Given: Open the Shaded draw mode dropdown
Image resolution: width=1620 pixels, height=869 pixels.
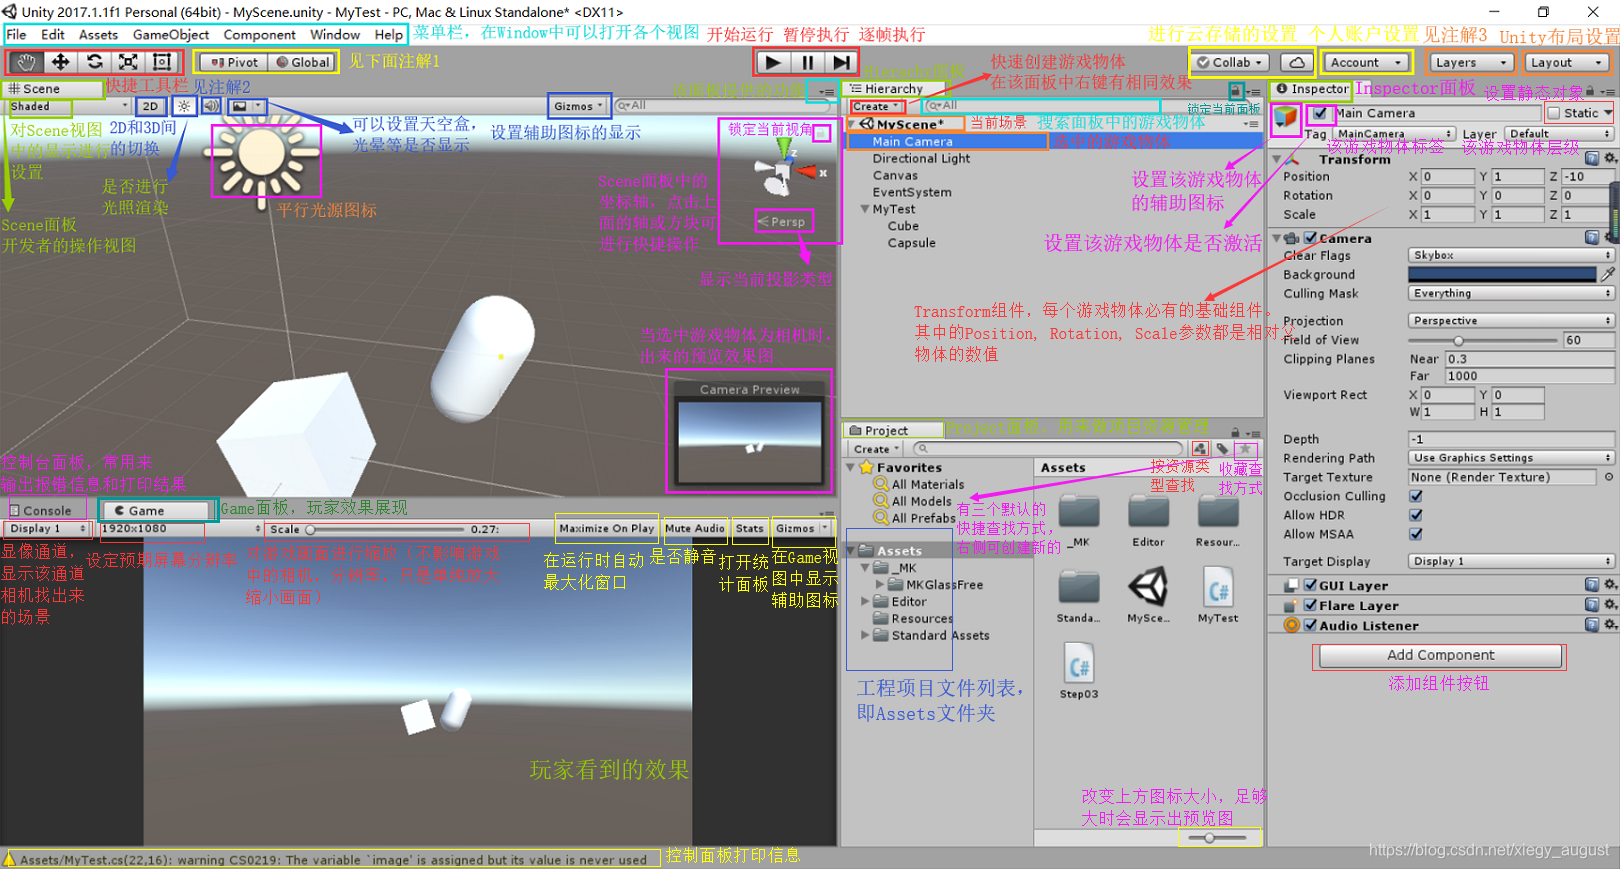Looking at the screenshot, I should pyautogui.click(x=67, y=106).
